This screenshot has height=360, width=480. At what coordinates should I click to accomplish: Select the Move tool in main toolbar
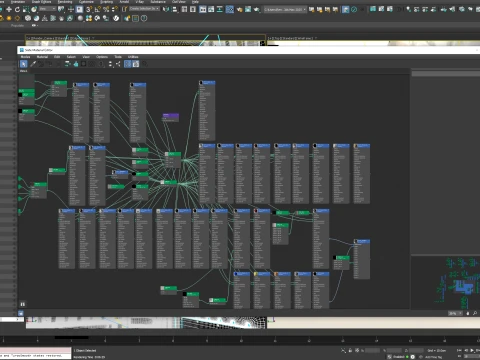[x=9, y=9]
